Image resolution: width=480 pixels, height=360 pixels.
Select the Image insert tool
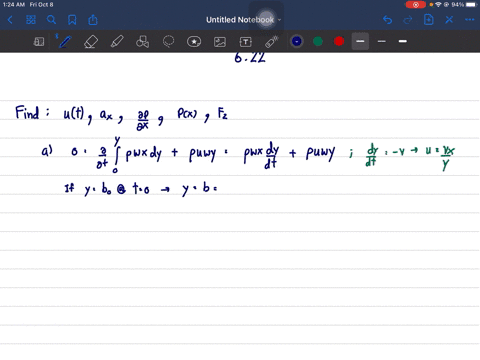point(220,42)
